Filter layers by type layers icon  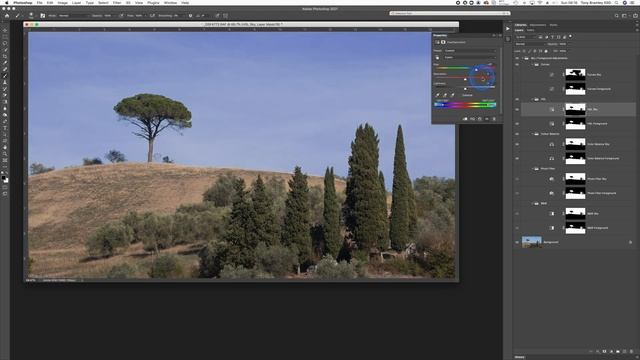[552, 37]
